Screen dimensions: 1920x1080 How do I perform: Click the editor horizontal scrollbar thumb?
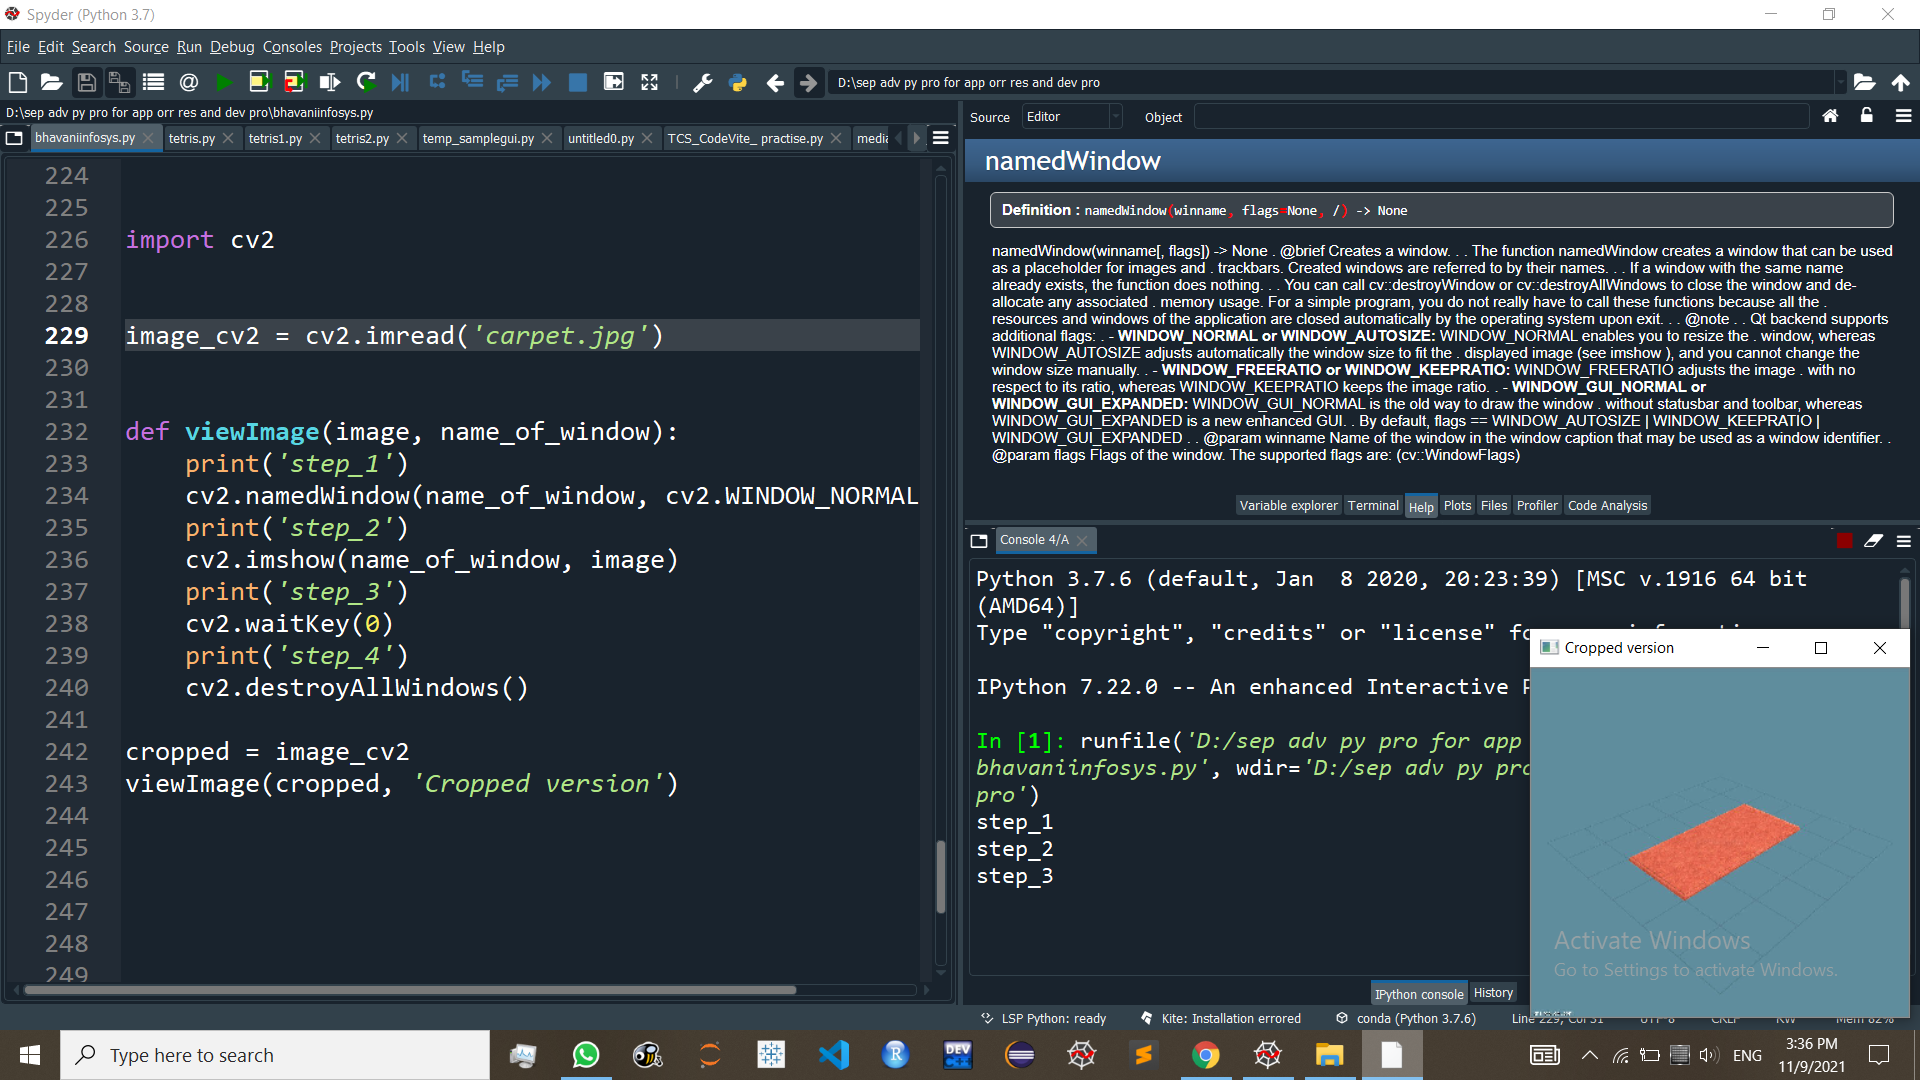[x=410, y=990]
